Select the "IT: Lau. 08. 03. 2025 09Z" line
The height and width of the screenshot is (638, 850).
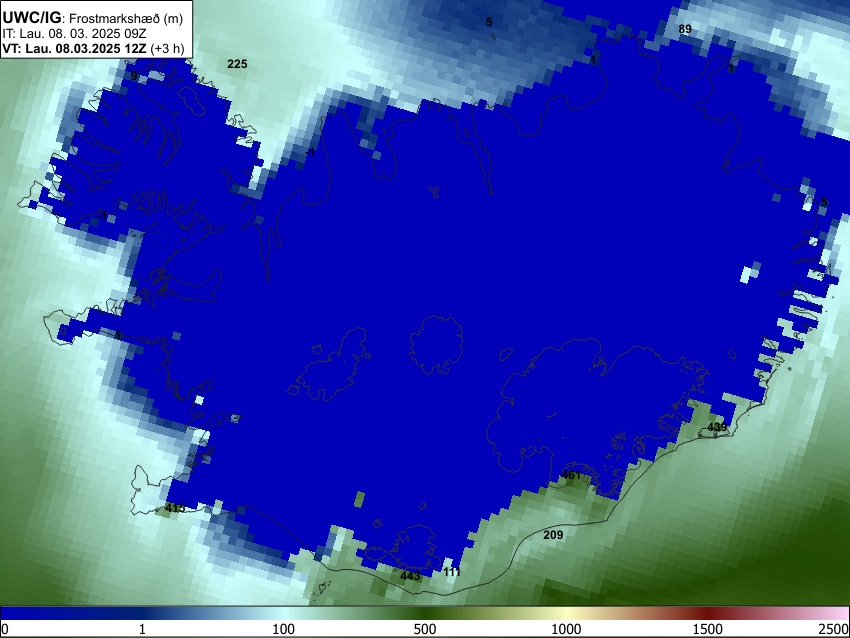pyautogui.click(x=74, y=34)
